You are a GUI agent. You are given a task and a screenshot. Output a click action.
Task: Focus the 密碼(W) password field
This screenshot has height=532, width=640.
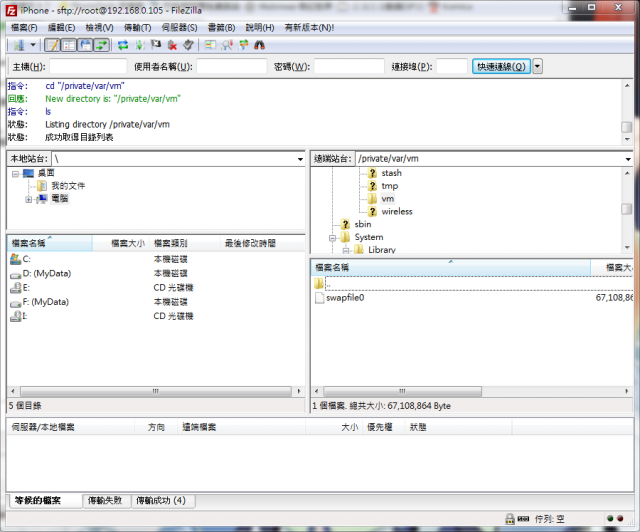(x=349, y=66)
